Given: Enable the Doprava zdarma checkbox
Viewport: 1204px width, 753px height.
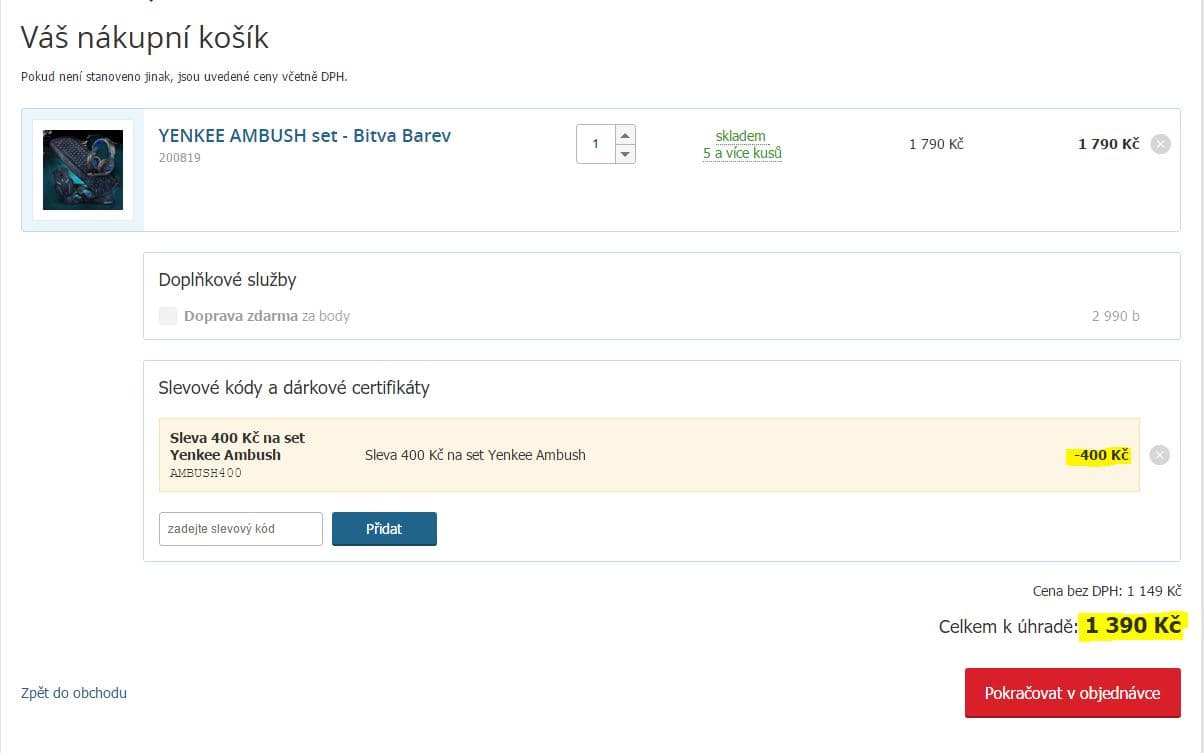Looking at the screenshot, I should [x=168, y=316].
